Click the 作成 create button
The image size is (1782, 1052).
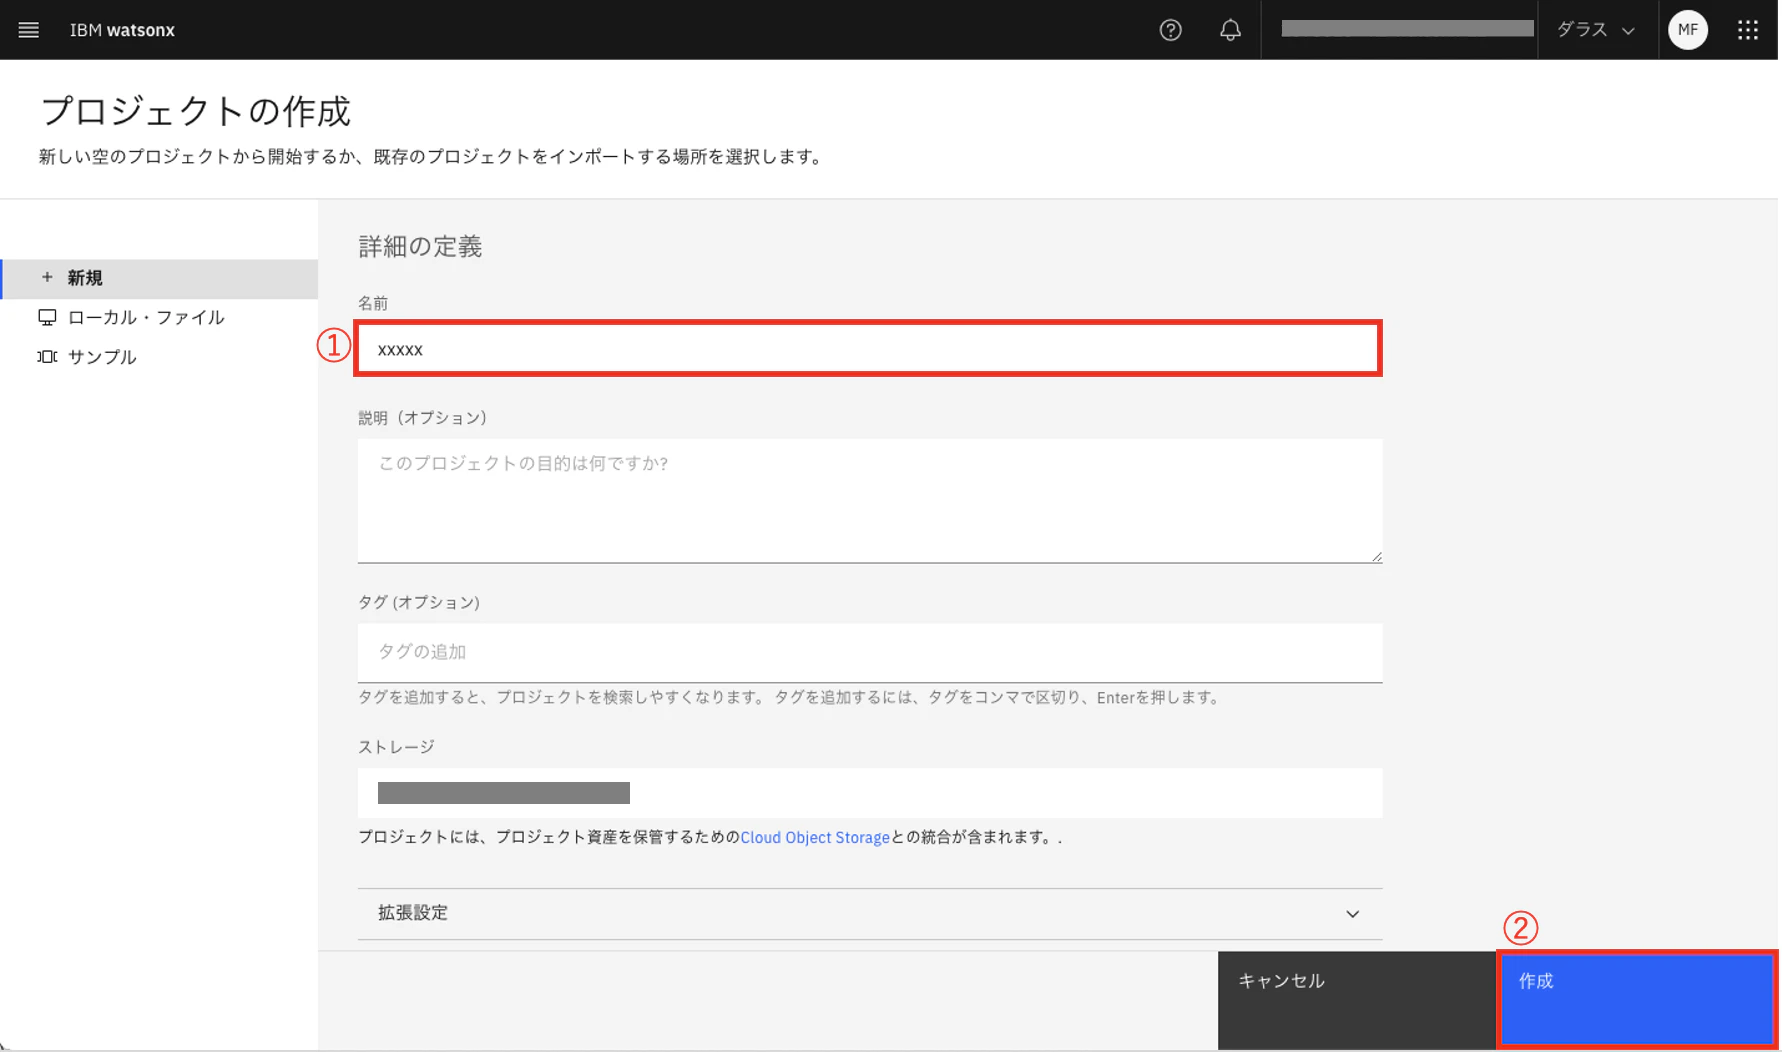(x=1637, y=1000)
